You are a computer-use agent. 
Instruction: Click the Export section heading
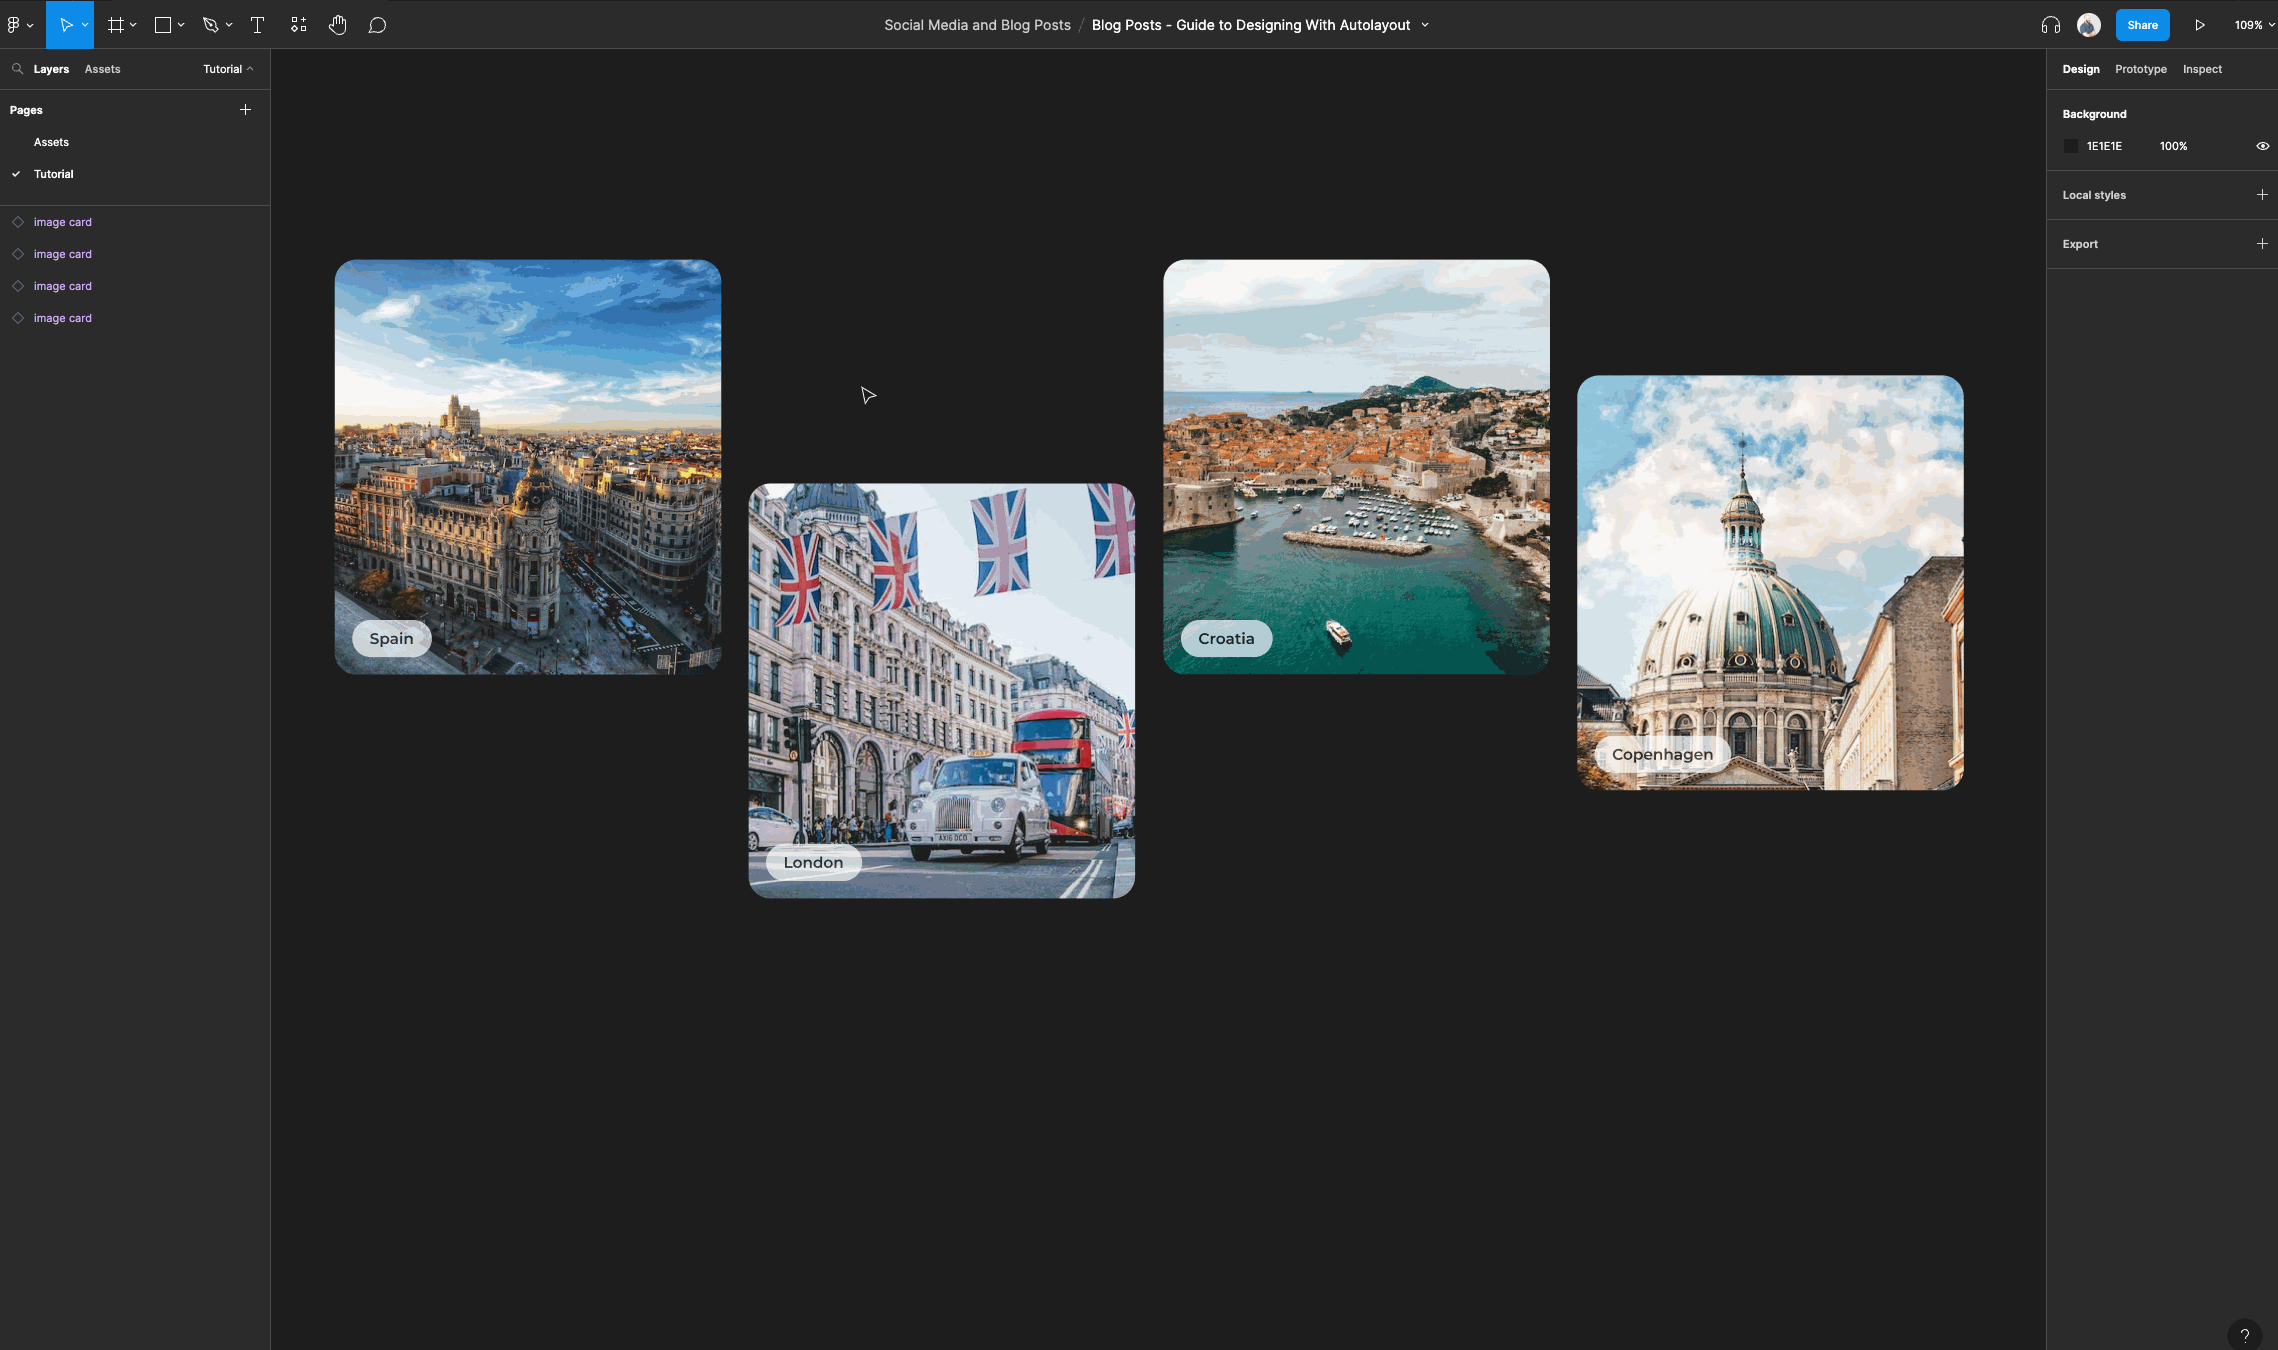2080,244
